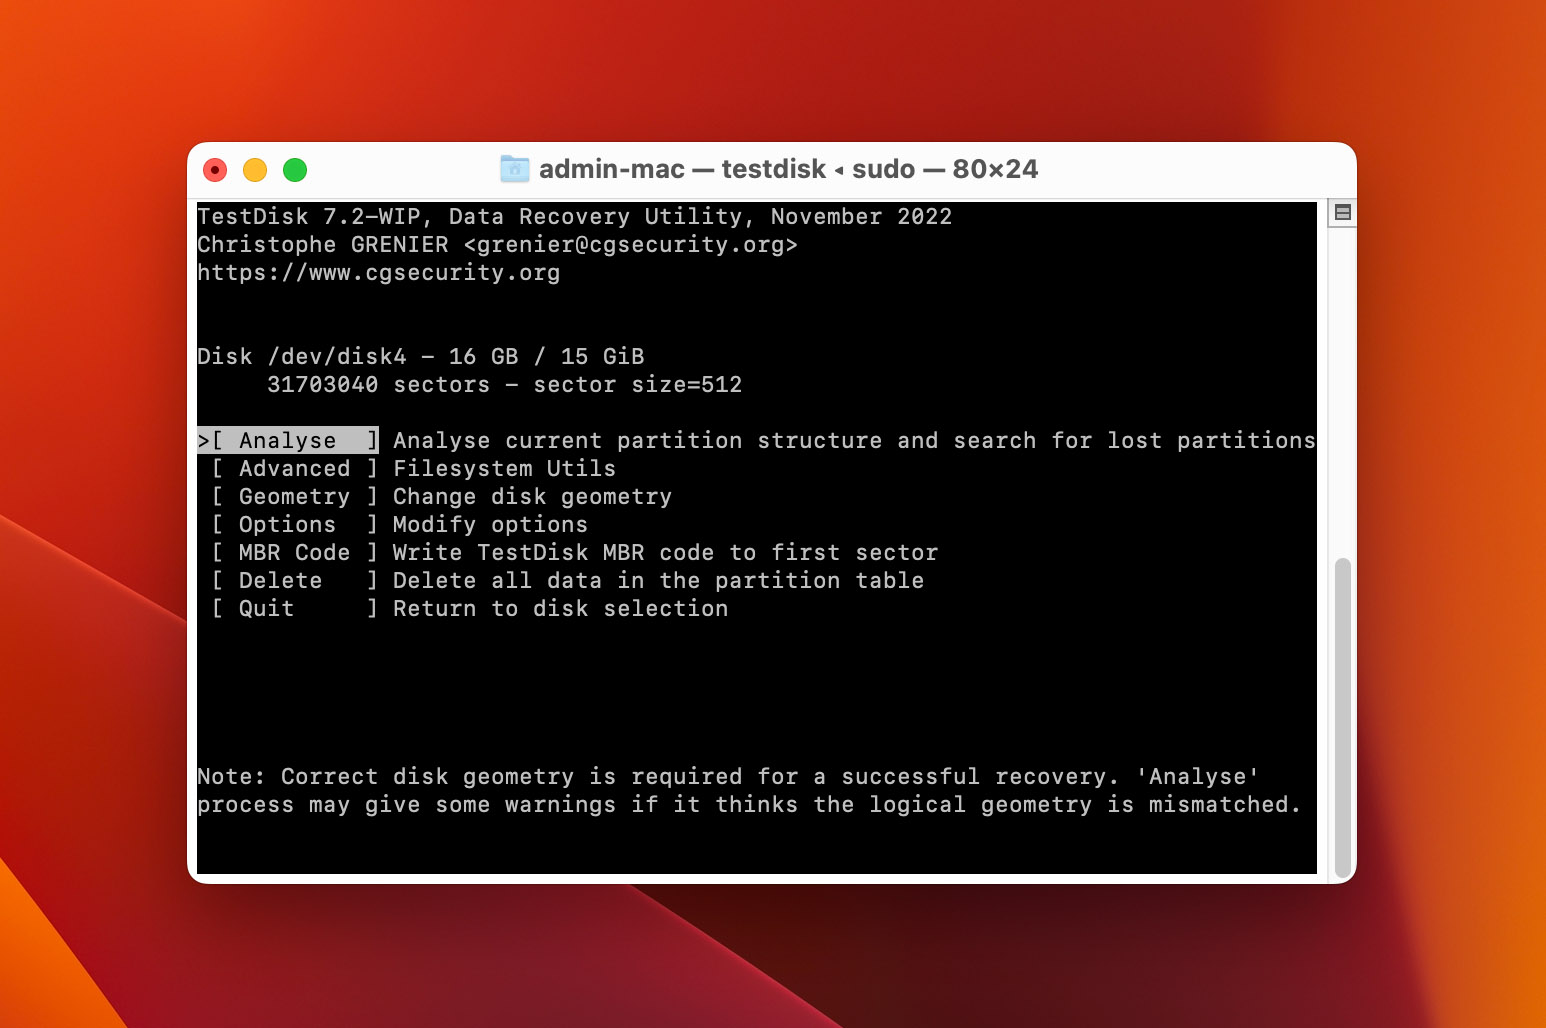Click the grenier@cgsecurity.org email text
The height and width of the screenshot is (1028, 1546).
[x=631, y=244]
